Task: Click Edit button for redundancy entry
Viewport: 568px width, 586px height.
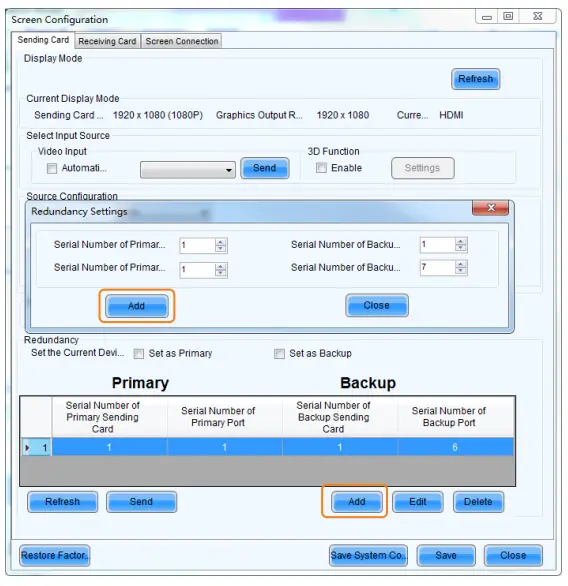Action: tap(417, 502)
